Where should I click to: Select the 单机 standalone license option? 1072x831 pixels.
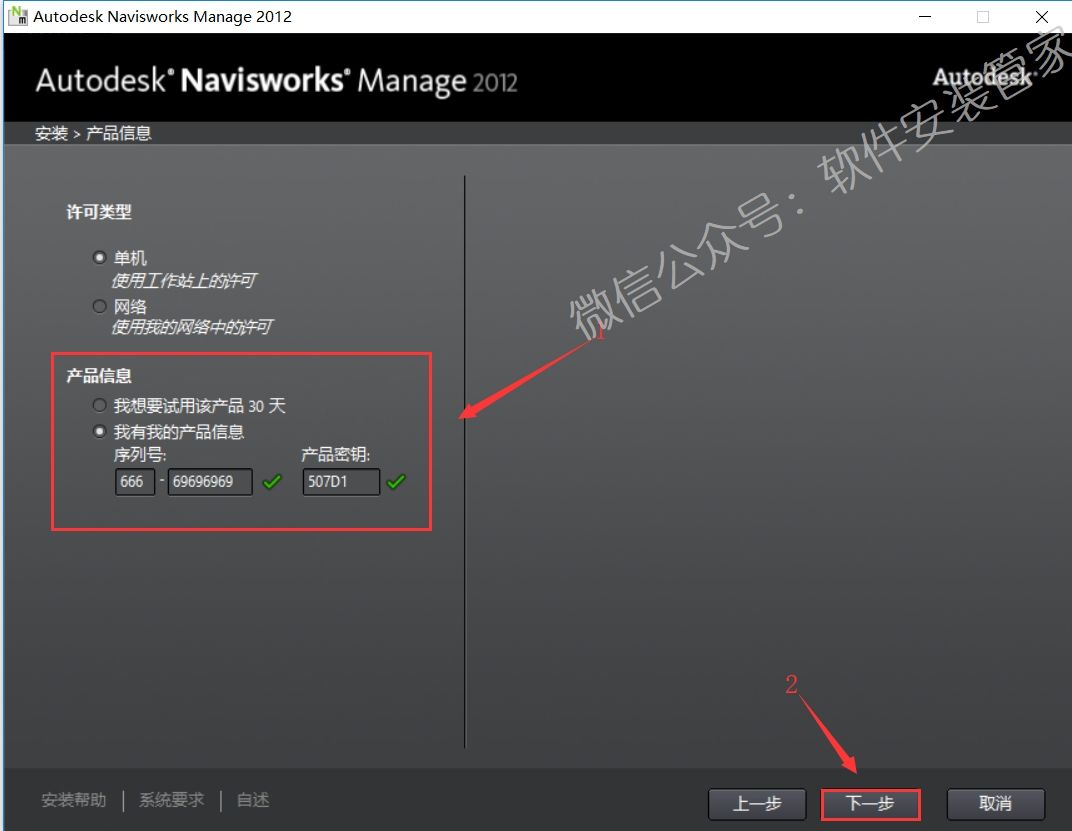point(100,258)
